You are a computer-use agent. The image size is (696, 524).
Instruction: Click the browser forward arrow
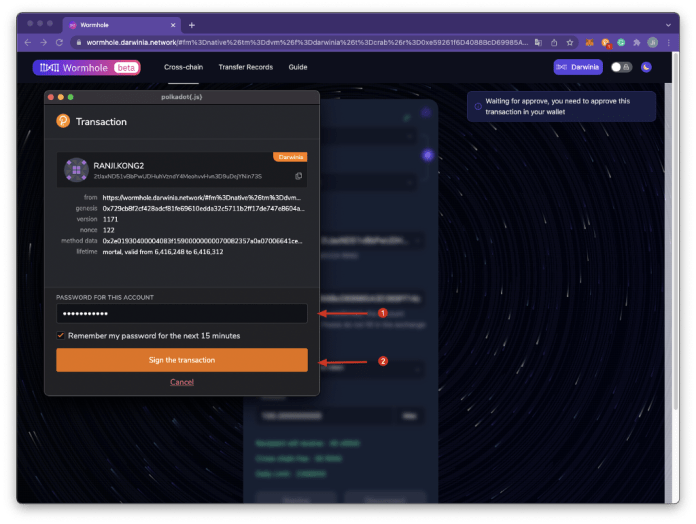[44, 43]
